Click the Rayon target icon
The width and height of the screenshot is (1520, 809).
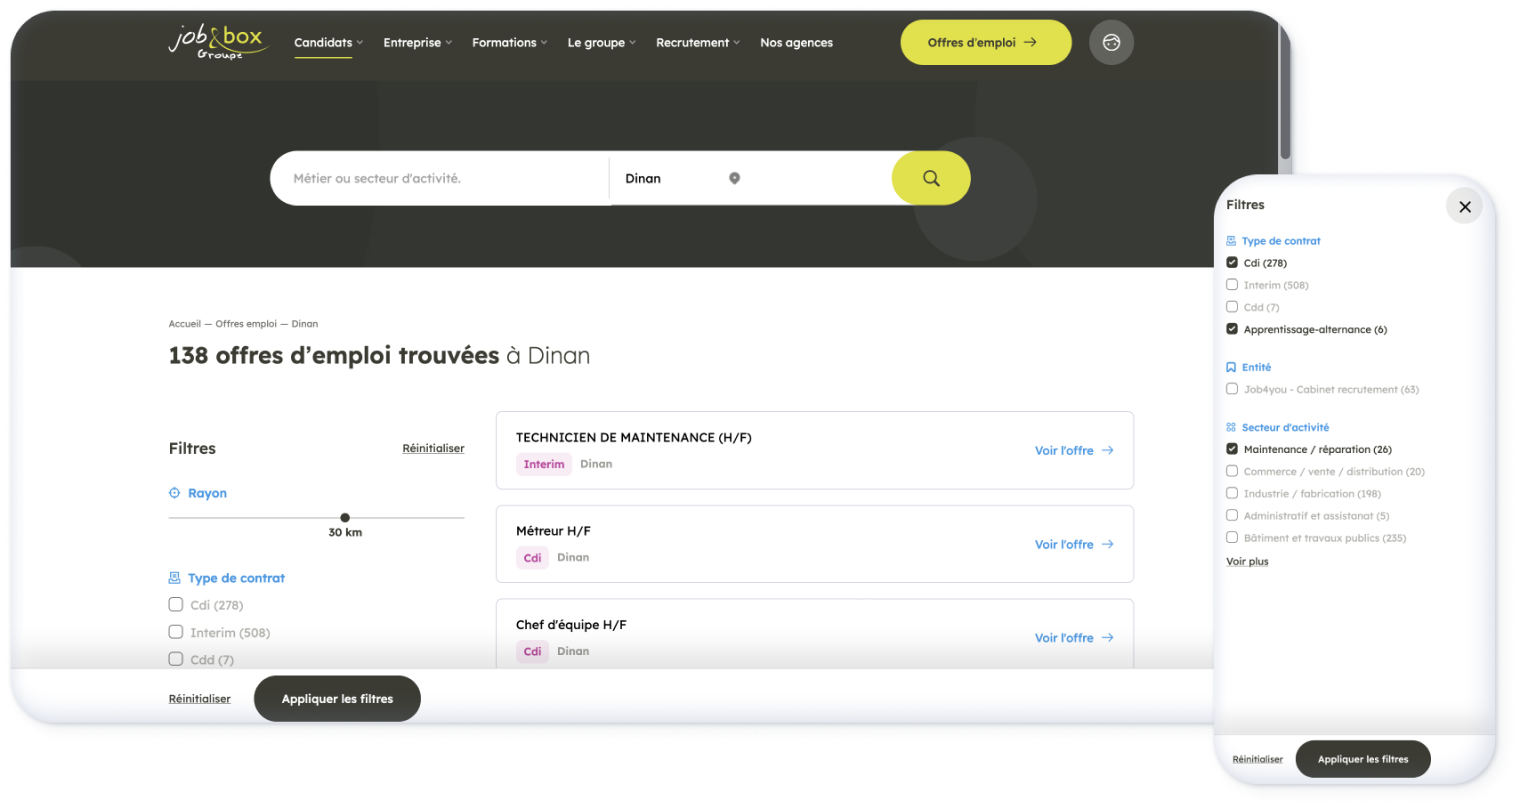[x=175, y=493]
